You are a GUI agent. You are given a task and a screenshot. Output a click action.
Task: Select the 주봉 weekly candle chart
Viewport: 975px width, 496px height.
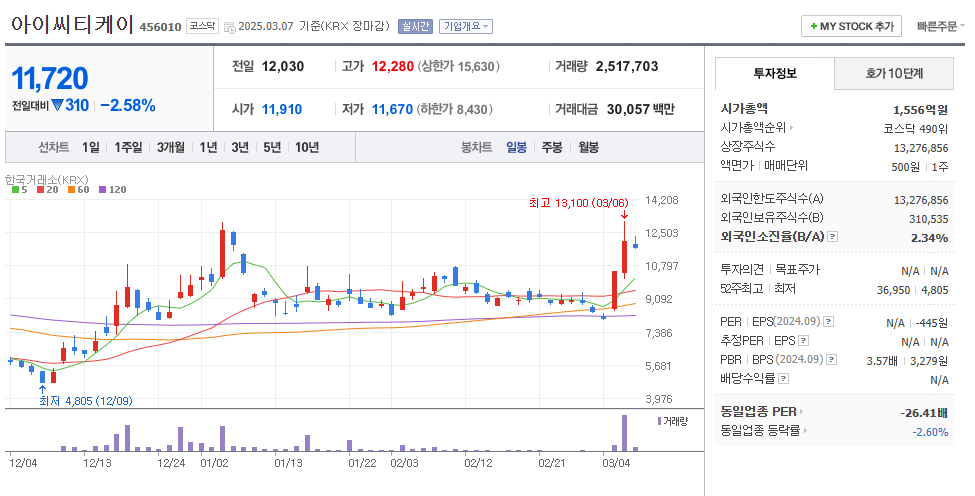pos(552,147)
